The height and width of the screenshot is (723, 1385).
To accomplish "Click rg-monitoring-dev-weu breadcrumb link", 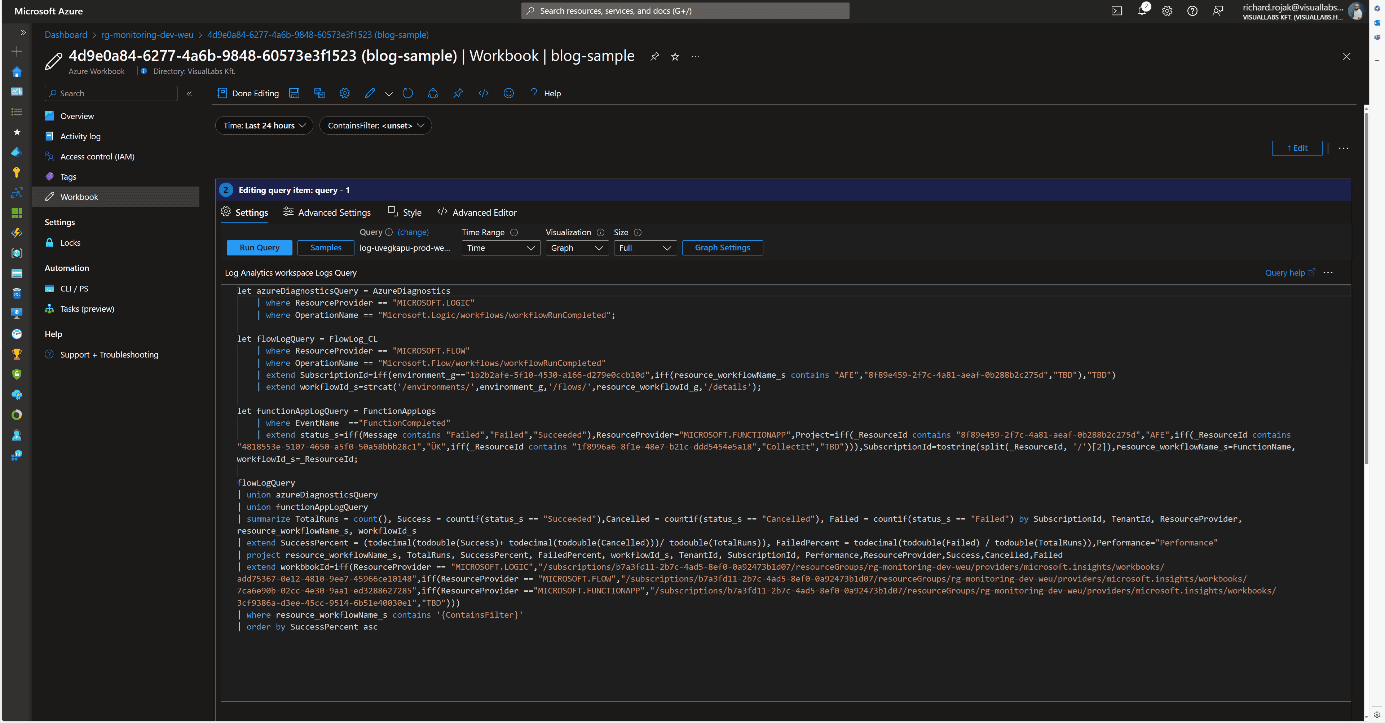I will (148, 34).
